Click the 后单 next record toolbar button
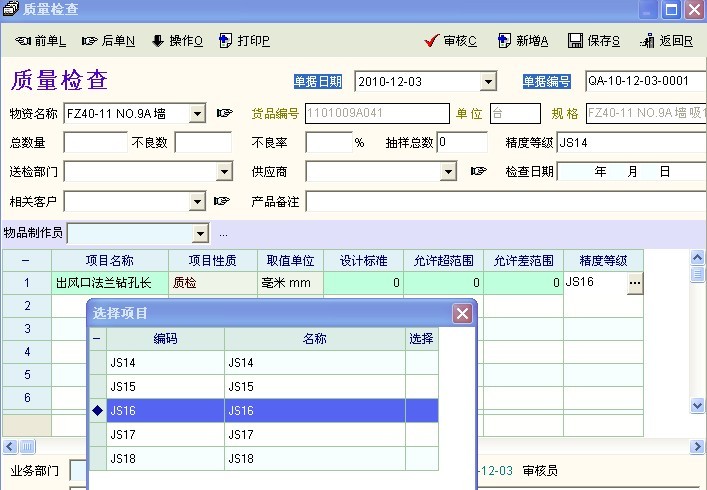 [108, 41]
